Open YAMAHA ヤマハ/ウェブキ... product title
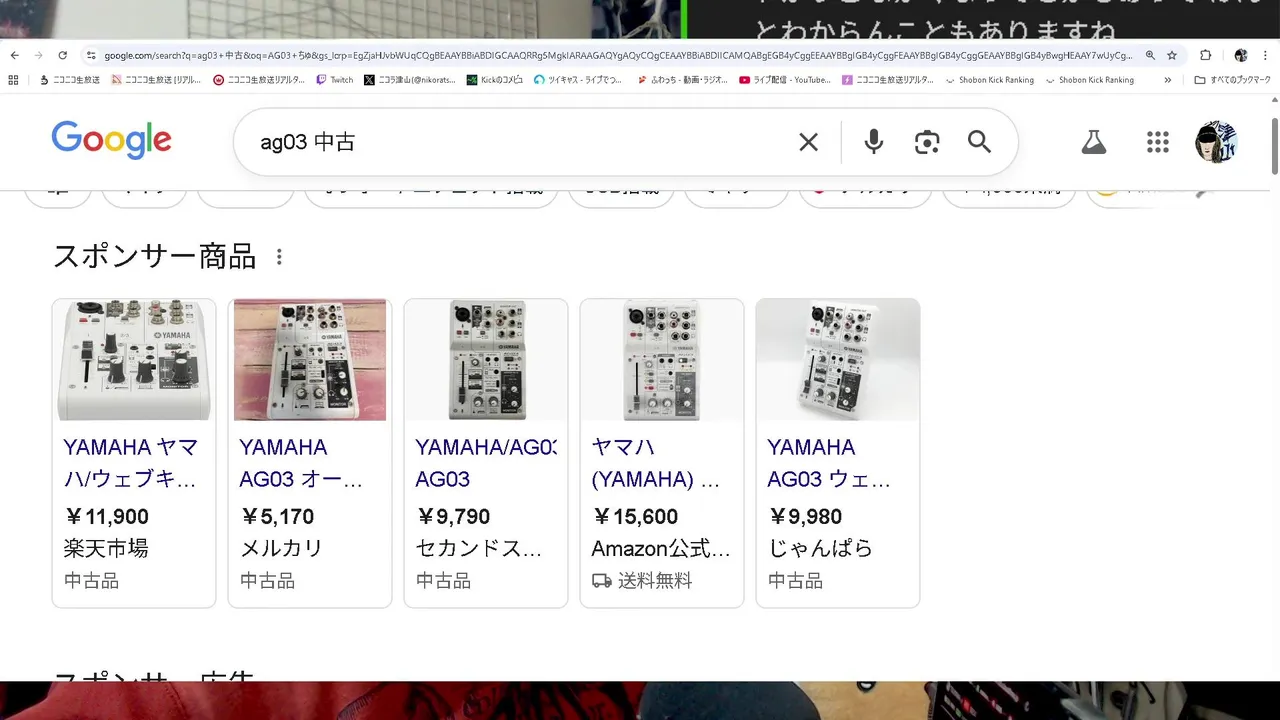This screenshot has height=720, width=1280. pos(131,463)
